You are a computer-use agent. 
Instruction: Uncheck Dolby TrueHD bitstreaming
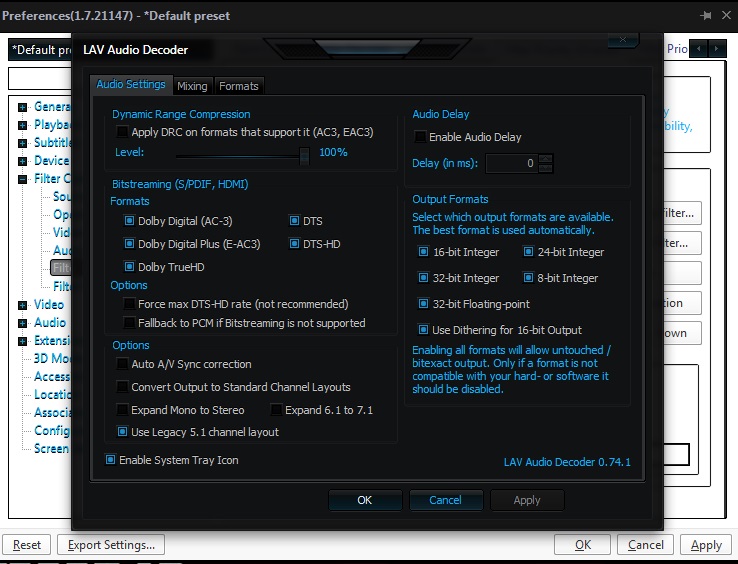(129, 267)
